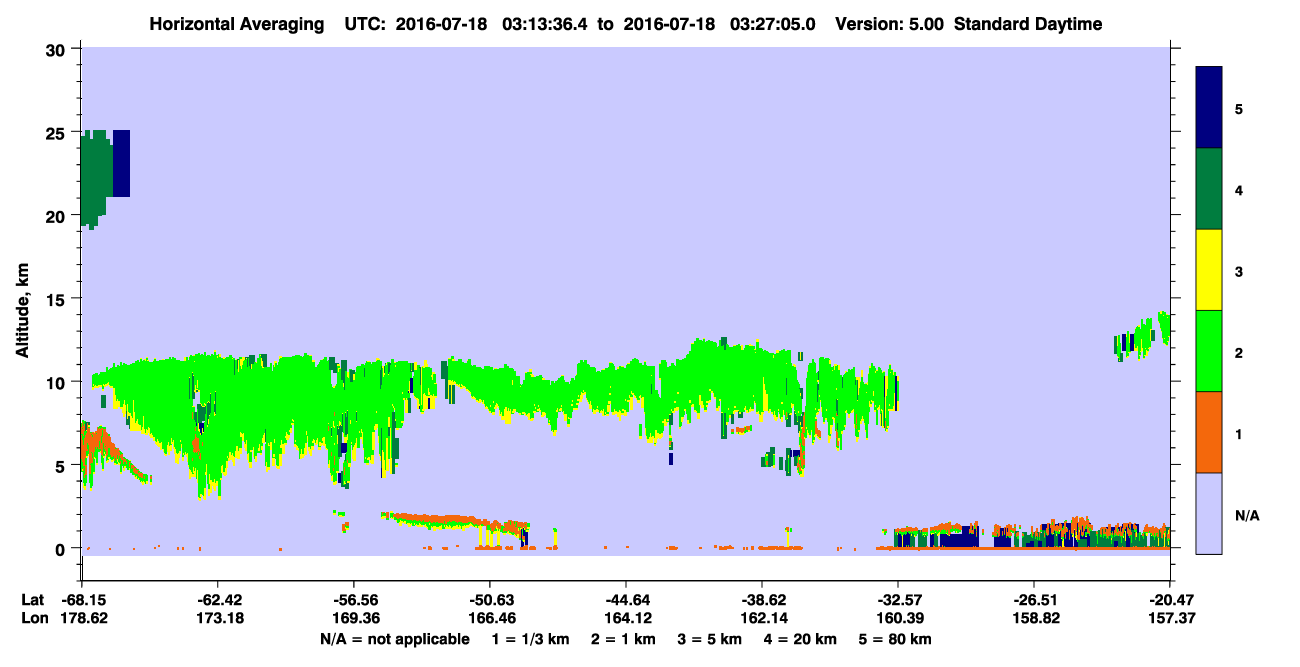Click the longitude value 162.14
This screenshot has height=667, width=1300.
762,618
